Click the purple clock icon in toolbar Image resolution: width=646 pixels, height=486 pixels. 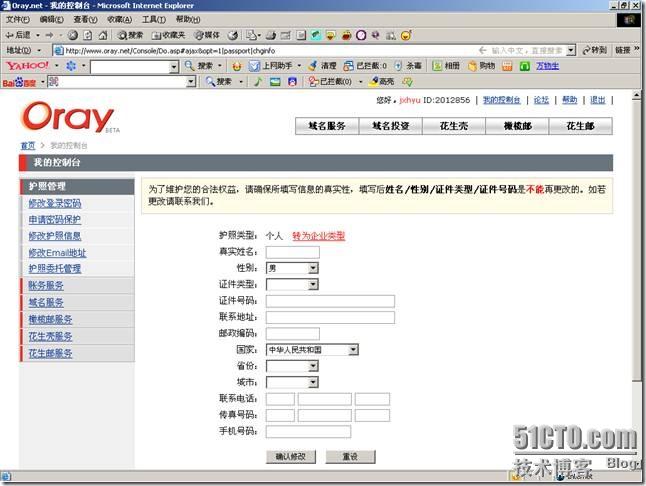coord(361,35)
